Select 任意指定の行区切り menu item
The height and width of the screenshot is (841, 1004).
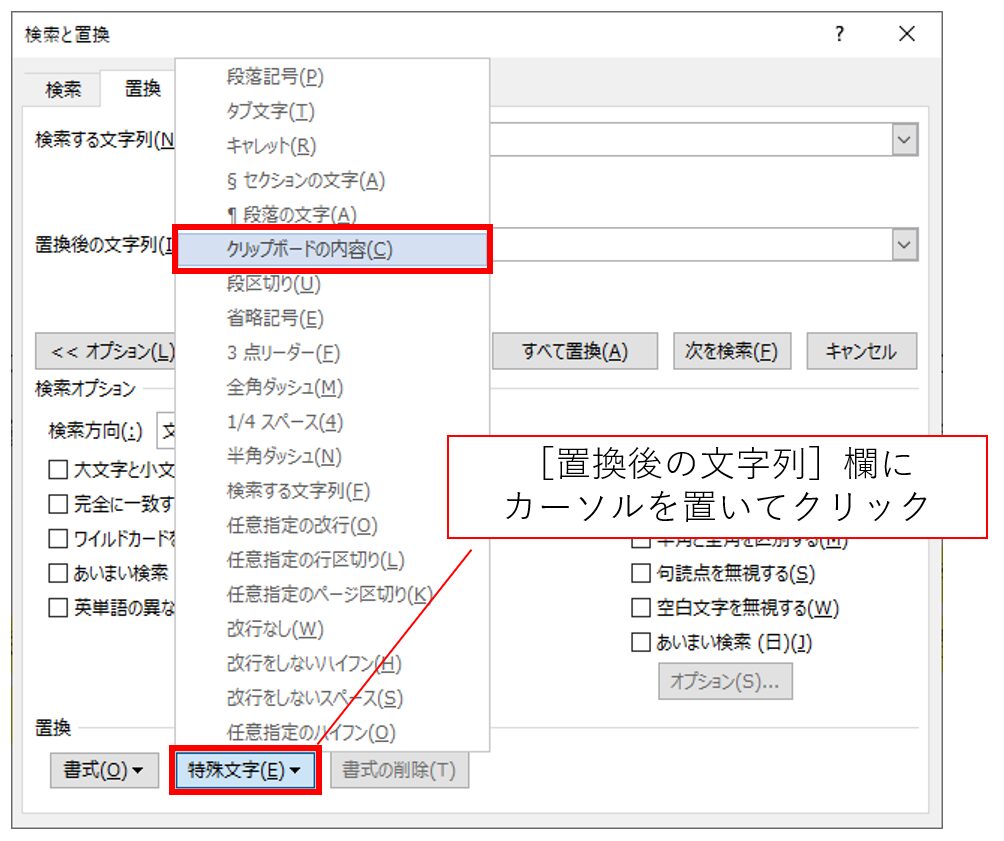click(x=316, y=560)
